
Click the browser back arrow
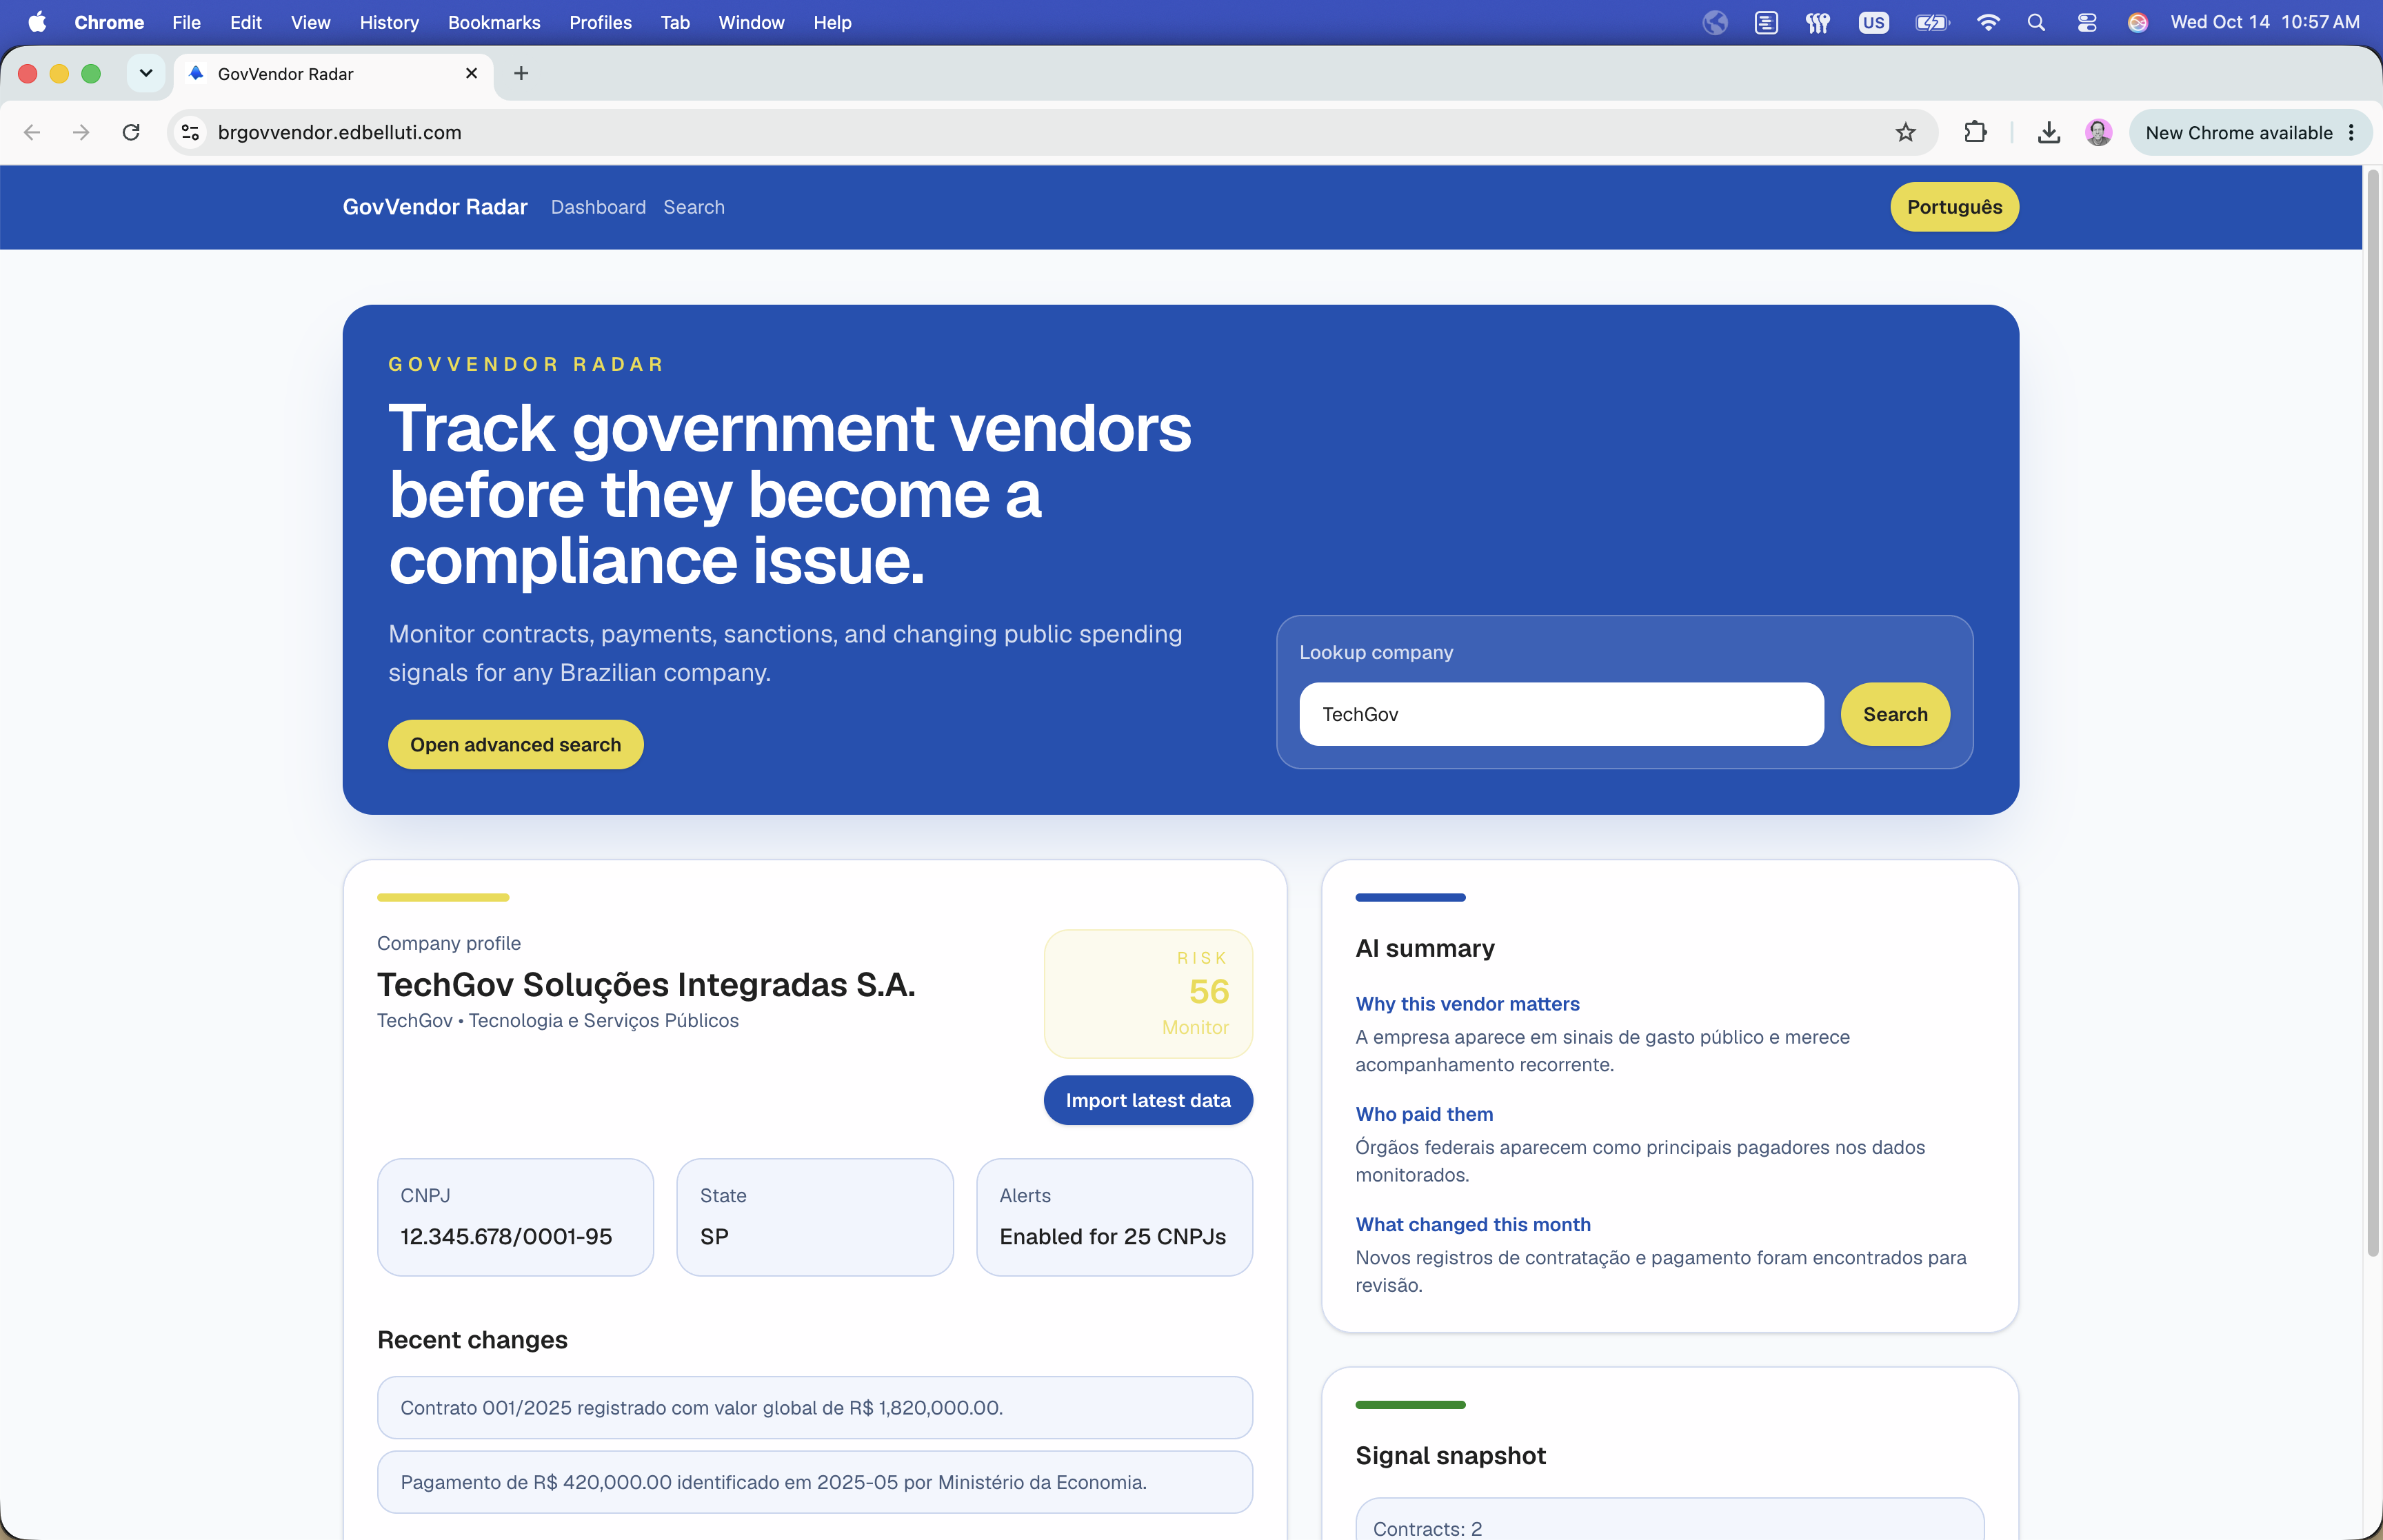(x=32, y=132)
